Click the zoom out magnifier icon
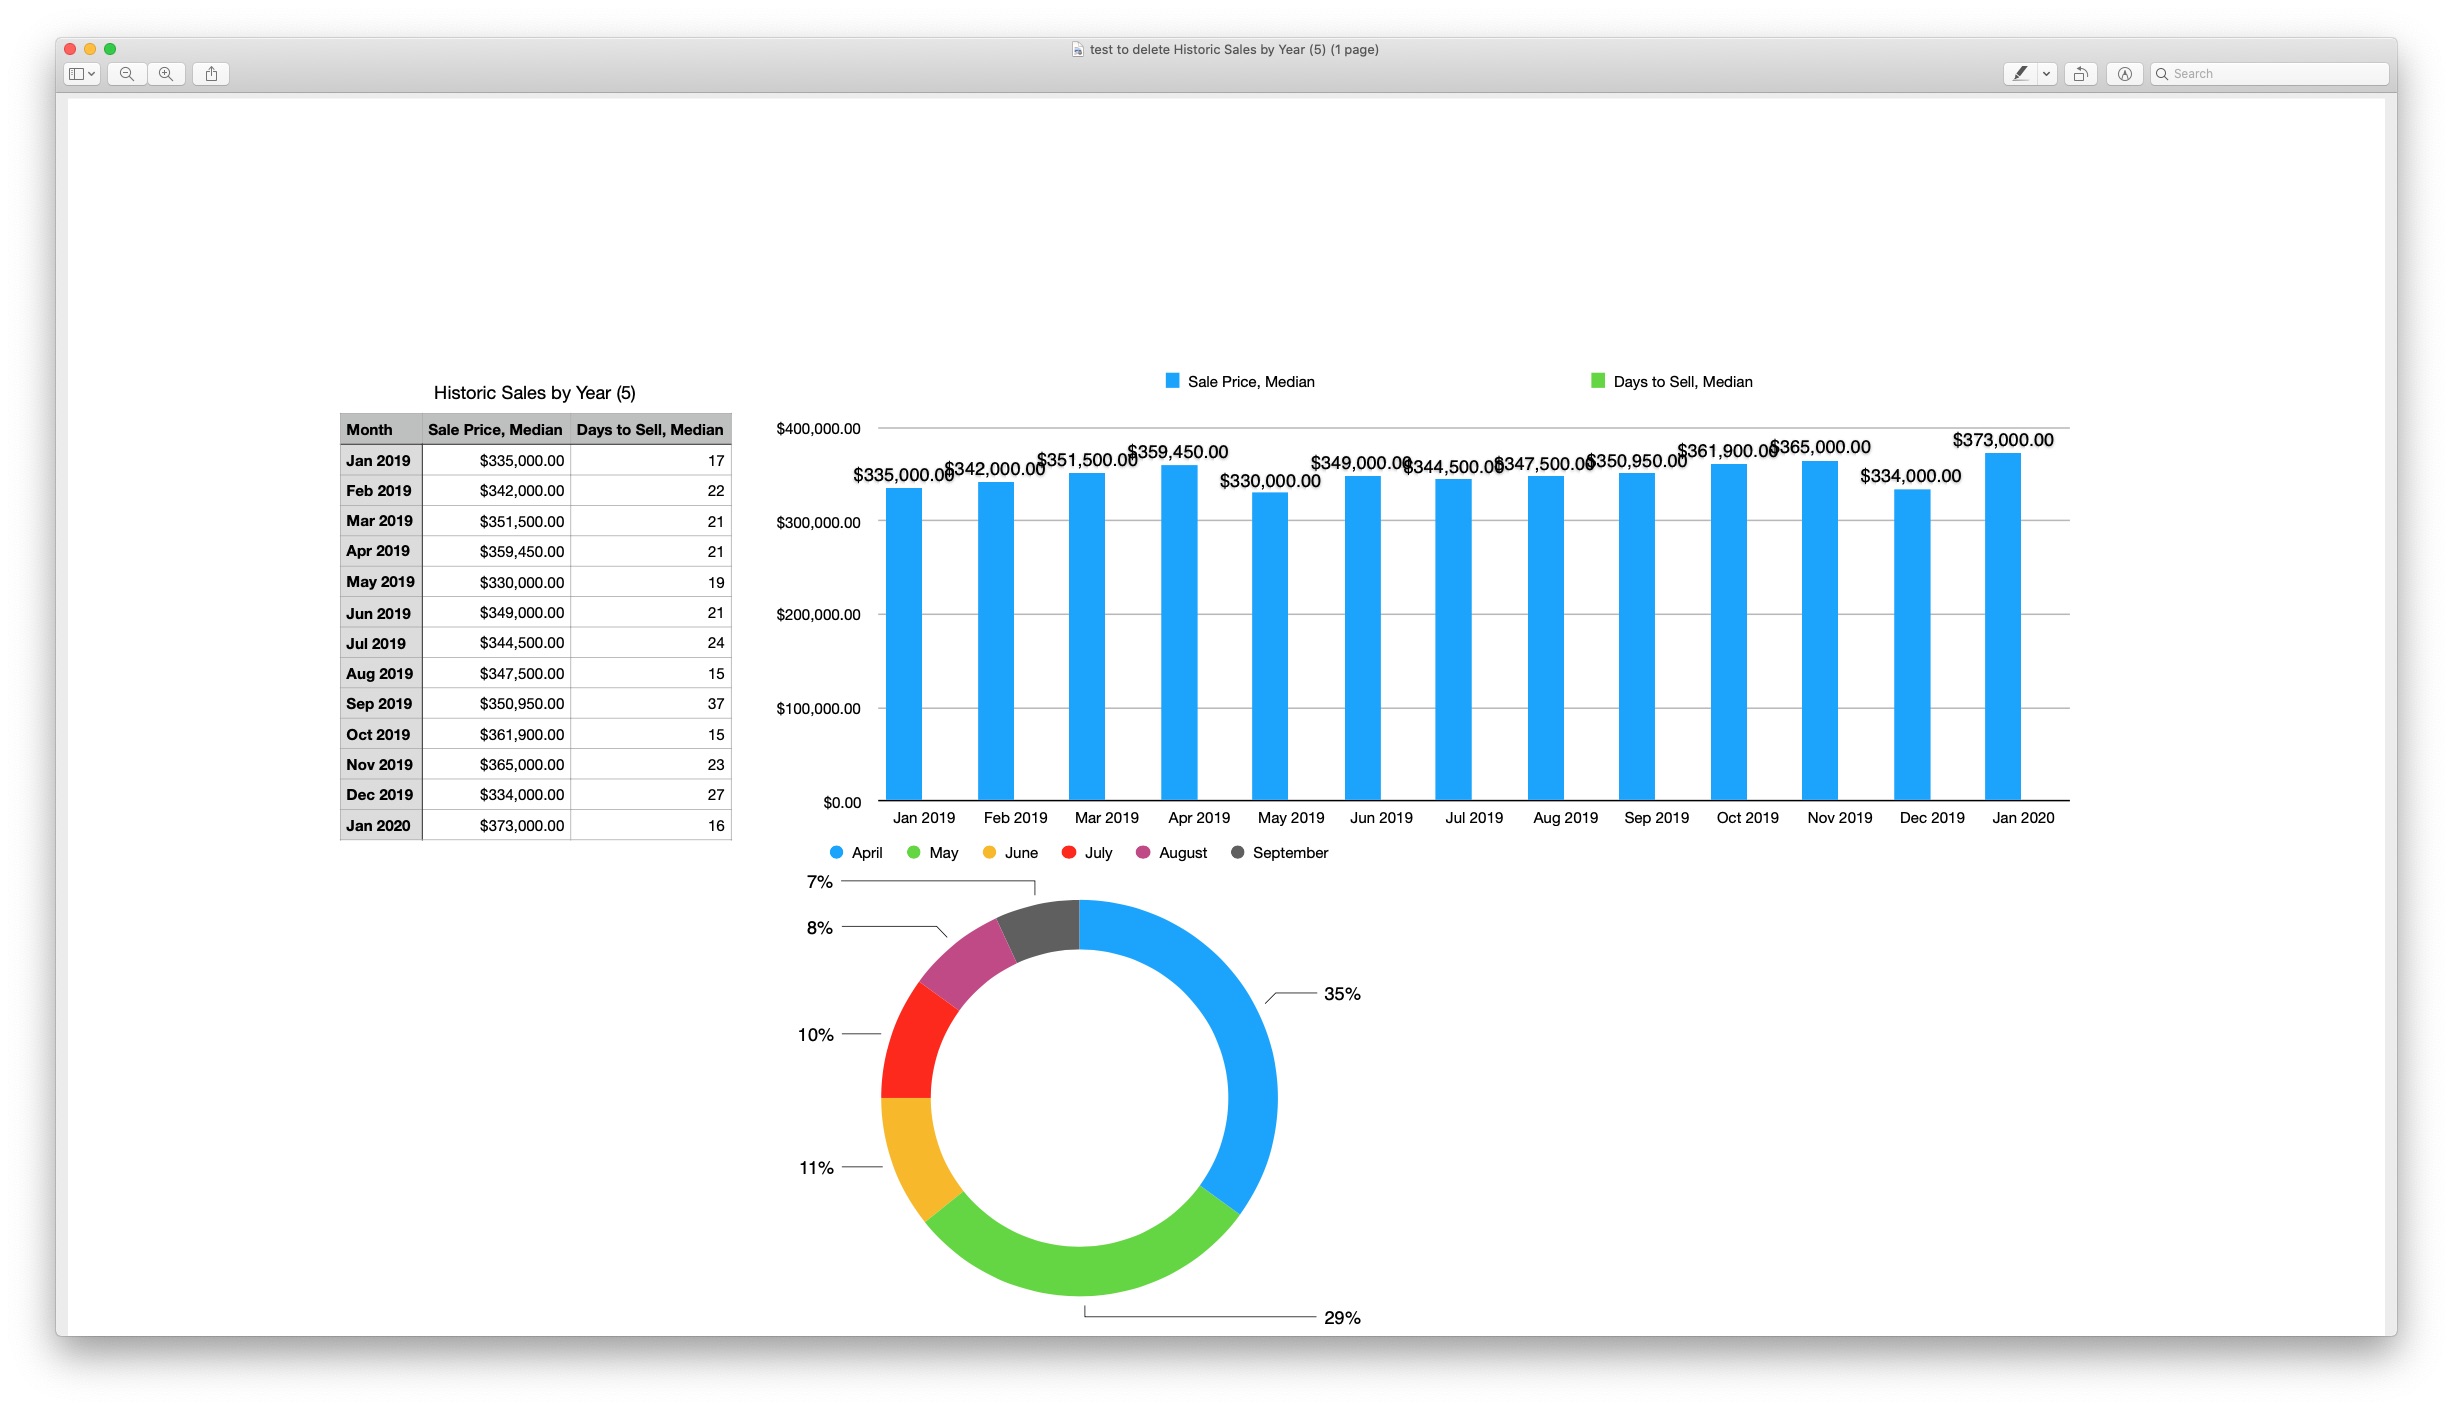The height and width of the screenshot is (1410, 2453). tap(127, 74)
